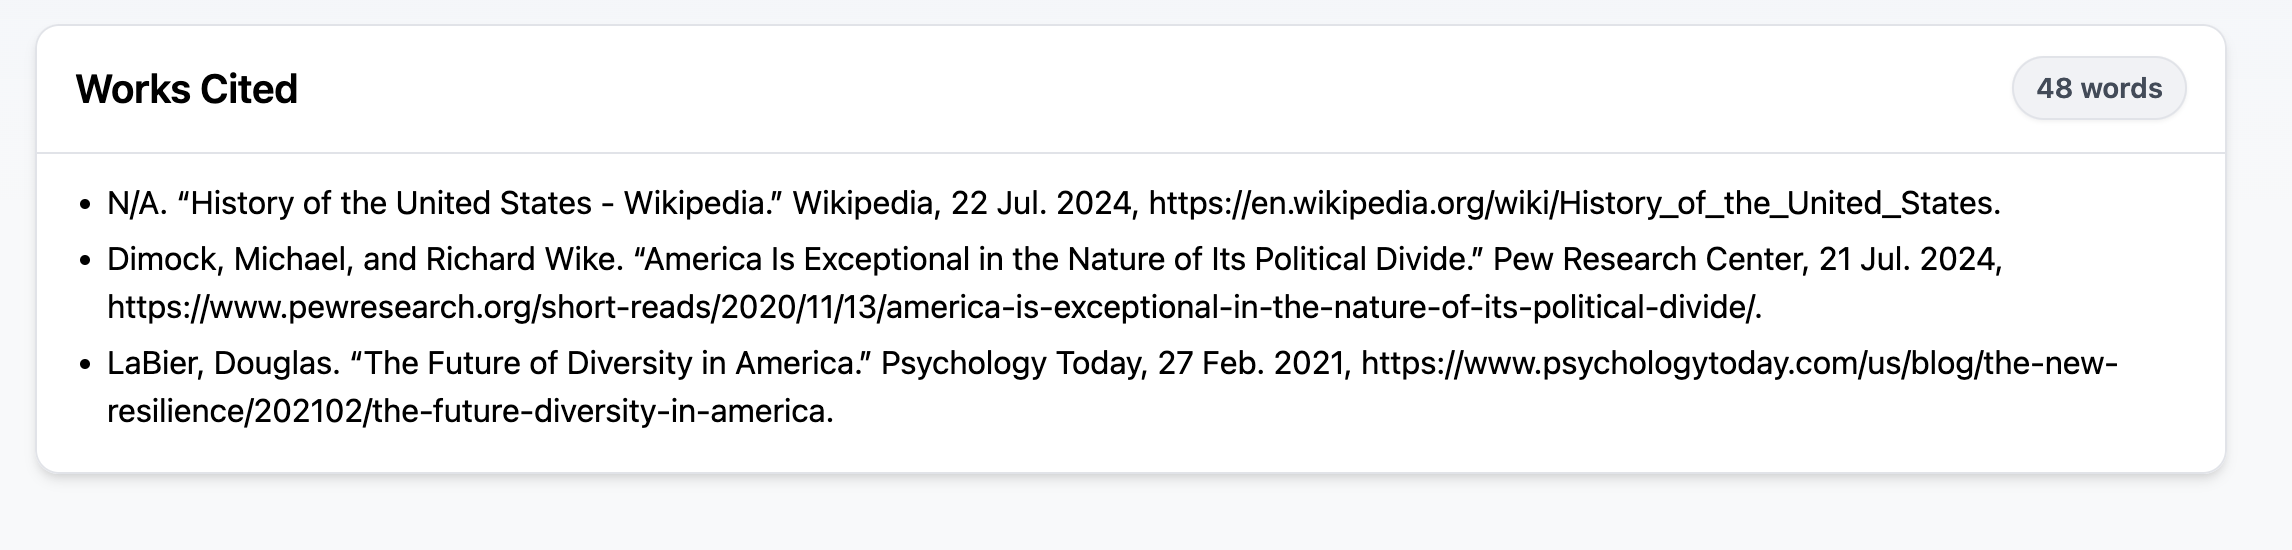Viewport: 2292px width, 550px height.
Task: Click the second bullet point marker
Action: coord(85,262)
